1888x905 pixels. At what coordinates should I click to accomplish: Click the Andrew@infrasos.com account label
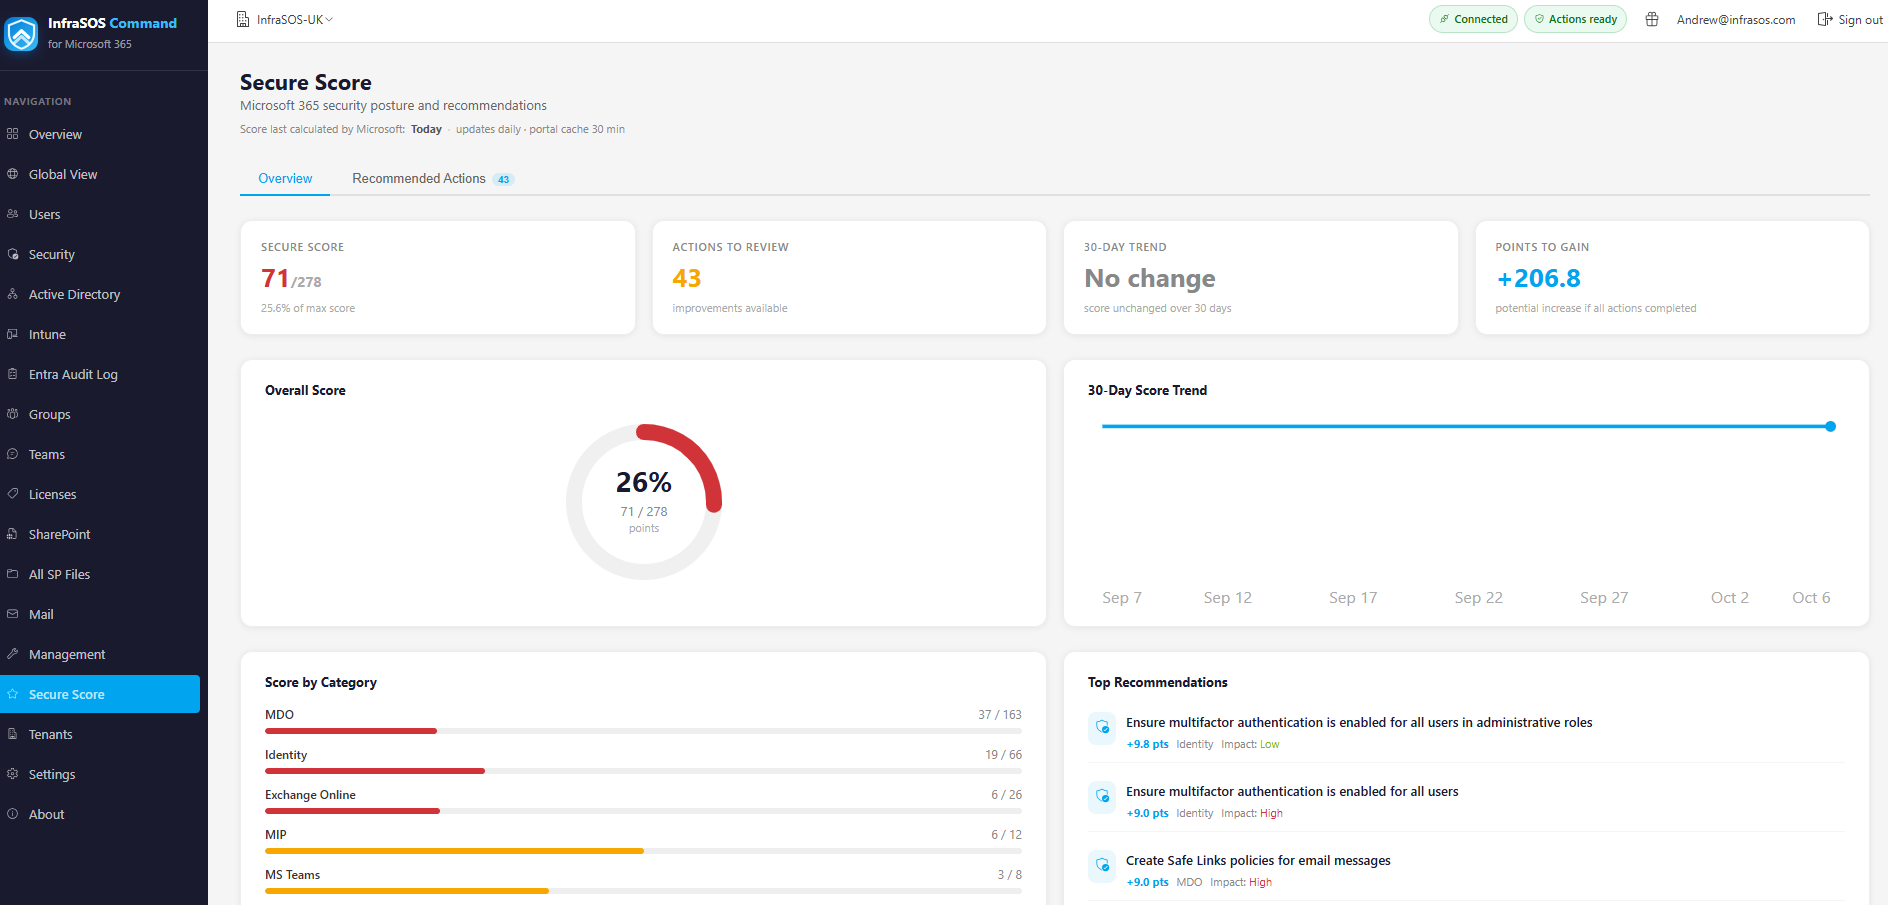pyautogui.click(x=1736, y=19)
